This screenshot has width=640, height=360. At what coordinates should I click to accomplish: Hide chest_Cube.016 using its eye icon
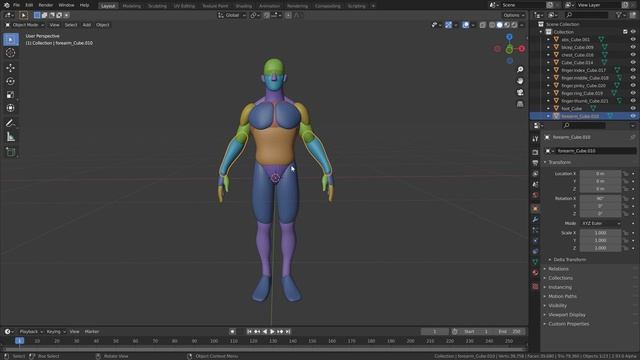pyautogui.click(x=633, y=55)
